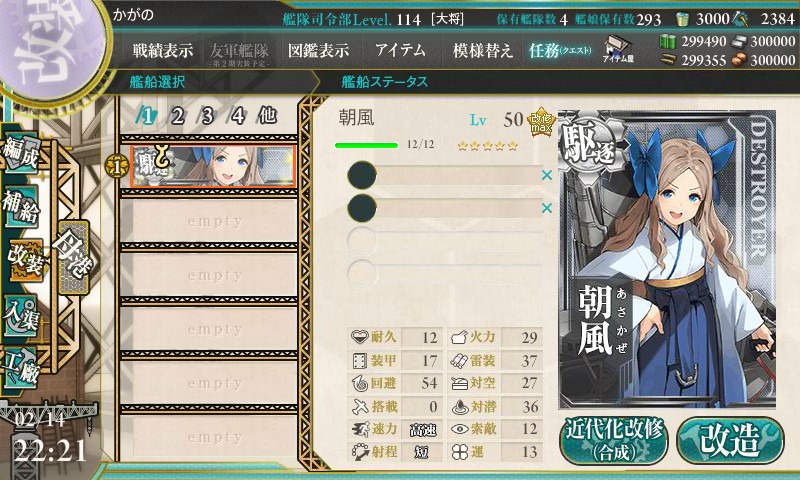Select the 改装 remodel icon

tap(24, 260)
